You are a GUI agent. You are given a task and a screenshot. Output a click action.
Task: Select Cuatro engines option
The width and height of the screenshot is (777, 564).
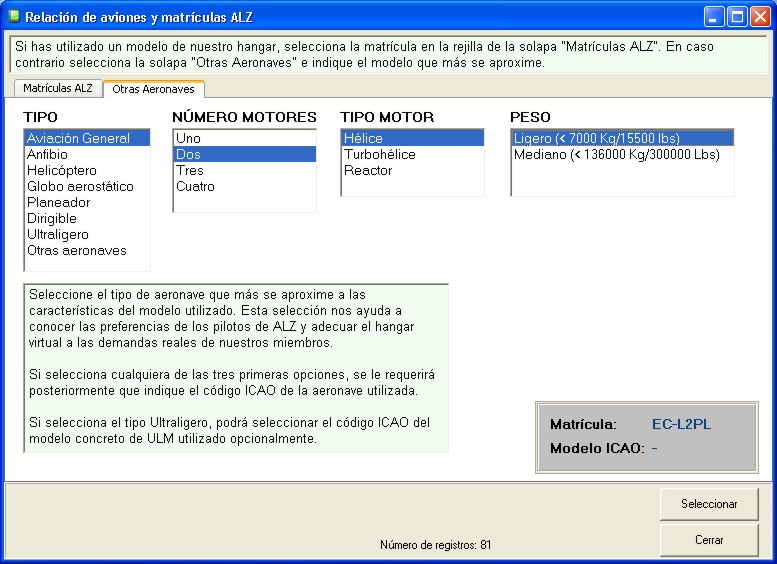pos(245,186)
